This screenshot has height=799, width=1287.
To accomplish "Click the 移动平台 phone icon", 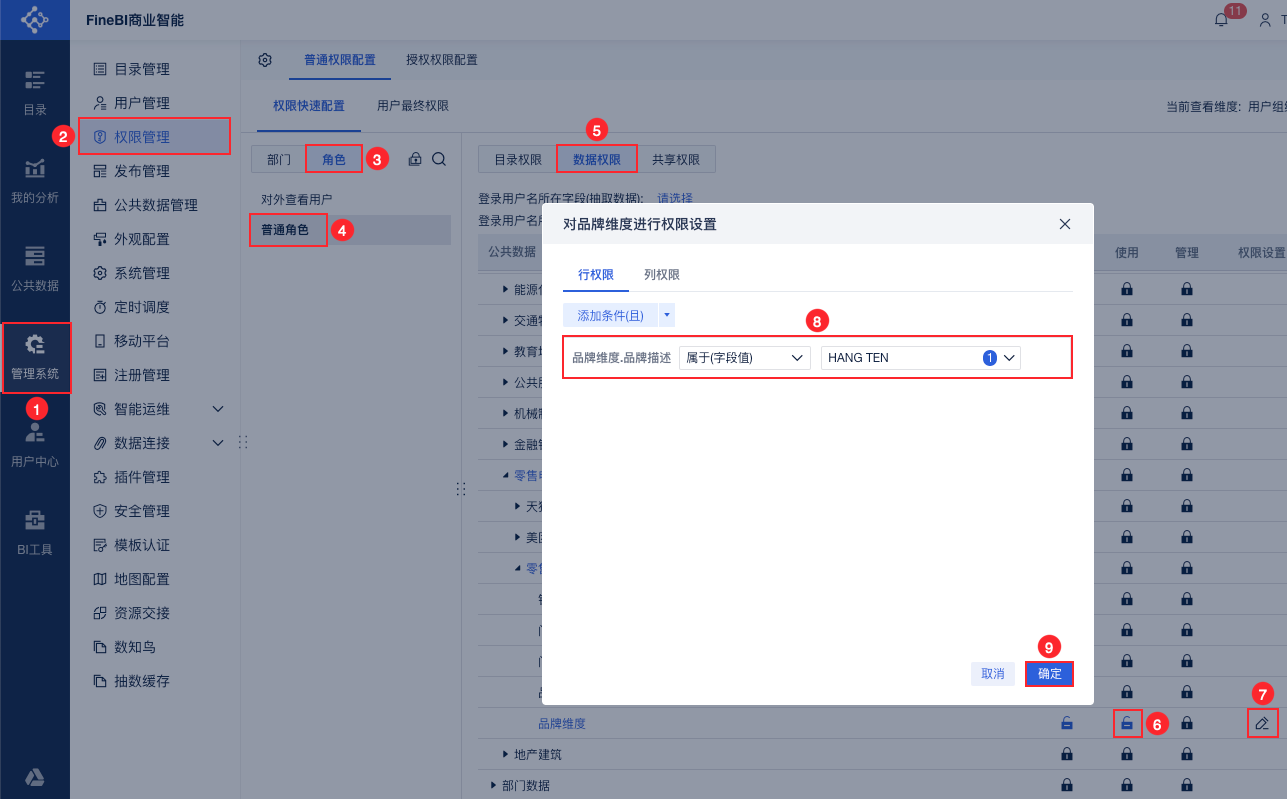I will (x=99, y=341).
